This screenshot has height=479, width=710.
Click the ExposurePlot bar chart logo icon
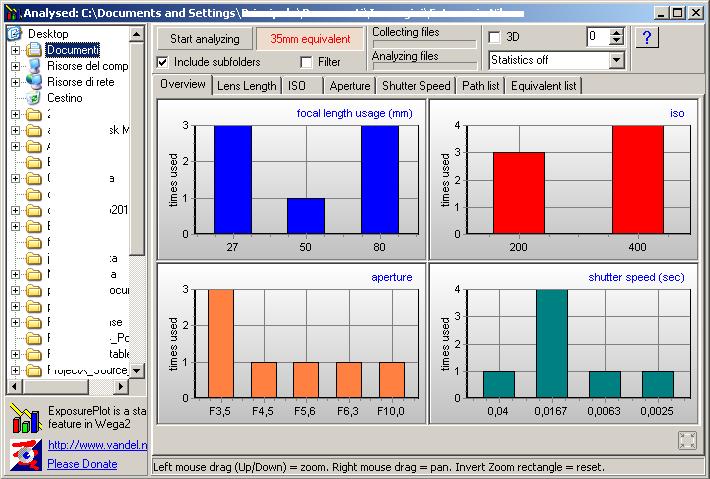23,417
